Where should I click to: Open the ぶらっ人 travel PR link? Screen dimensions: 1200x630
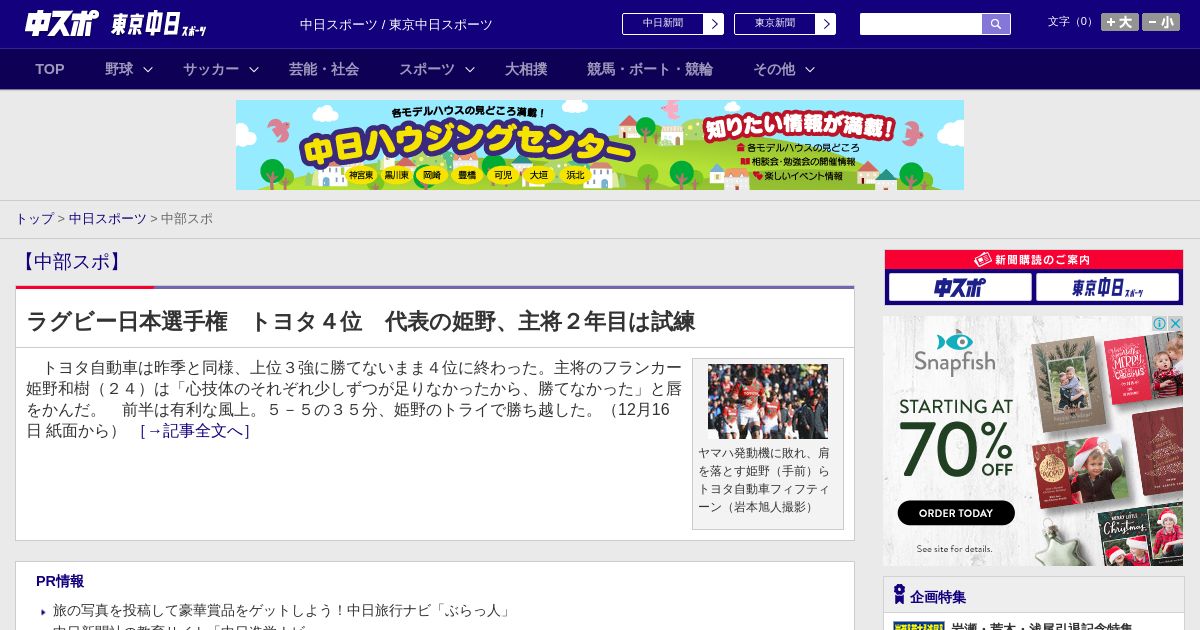282,610
